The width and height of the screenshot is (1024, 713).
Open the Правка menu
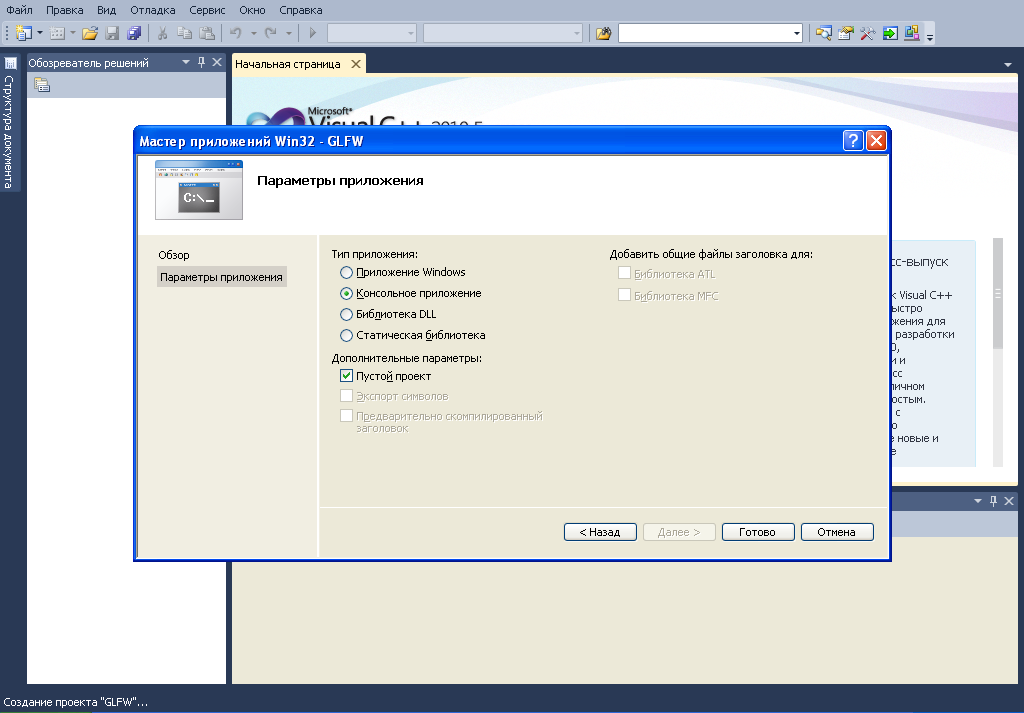click(x=65, y=10)
